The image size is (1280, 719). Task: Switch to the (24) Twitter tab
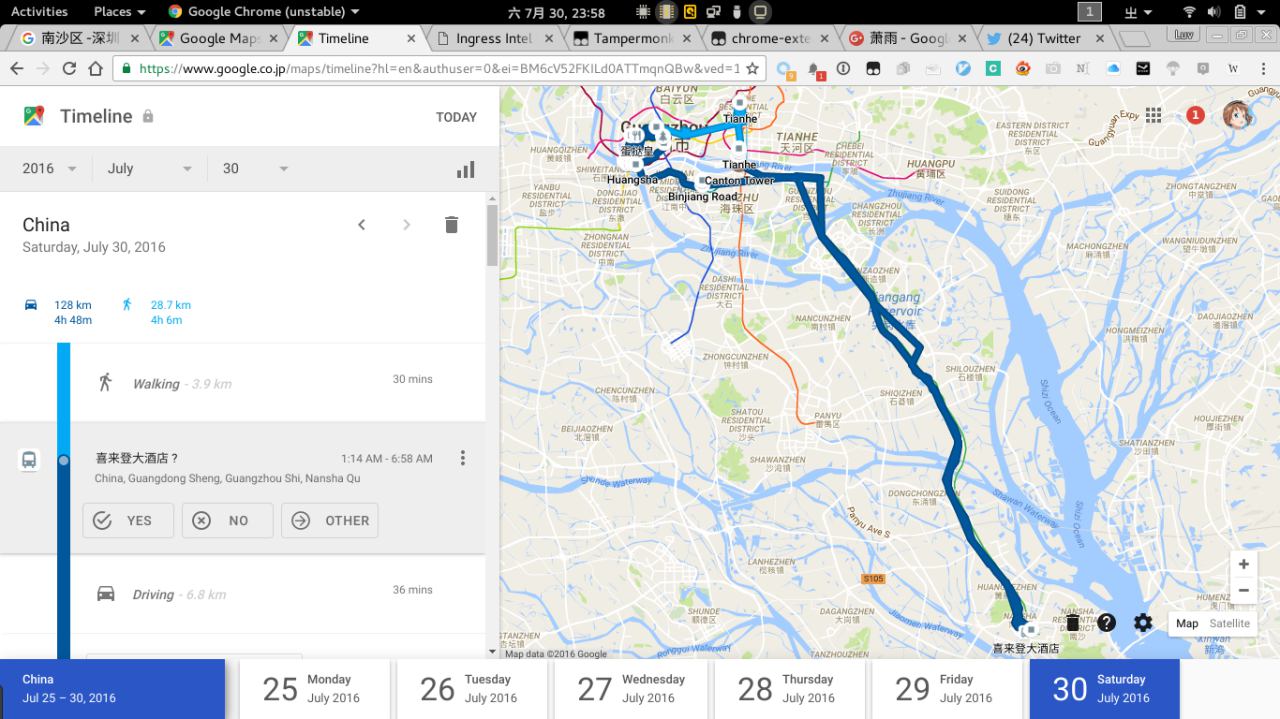click(x=1045, y=38)
